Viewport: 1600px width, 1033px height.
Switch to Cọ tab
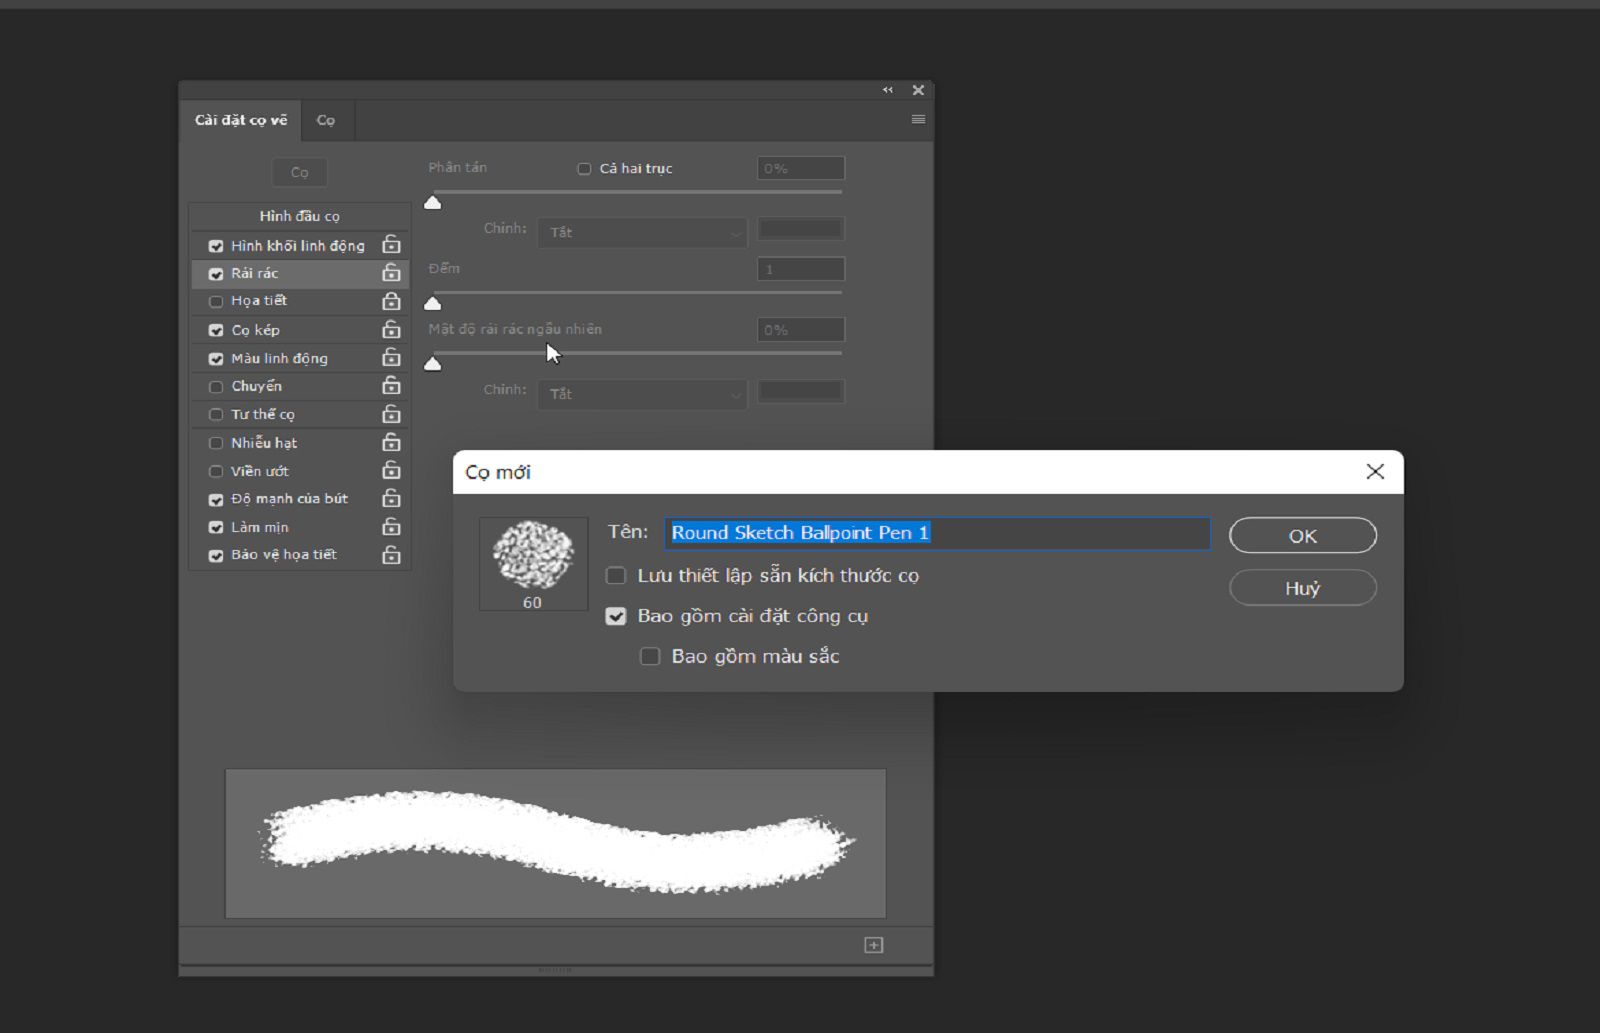click(x=326, y=120)
